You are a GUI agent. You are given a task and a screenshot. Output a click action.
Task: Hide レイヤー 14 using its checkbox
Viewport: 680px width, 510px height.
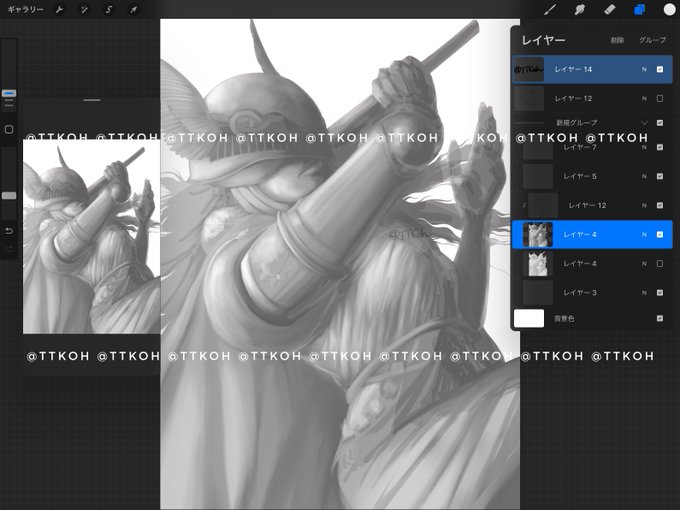tap(660, 69)
